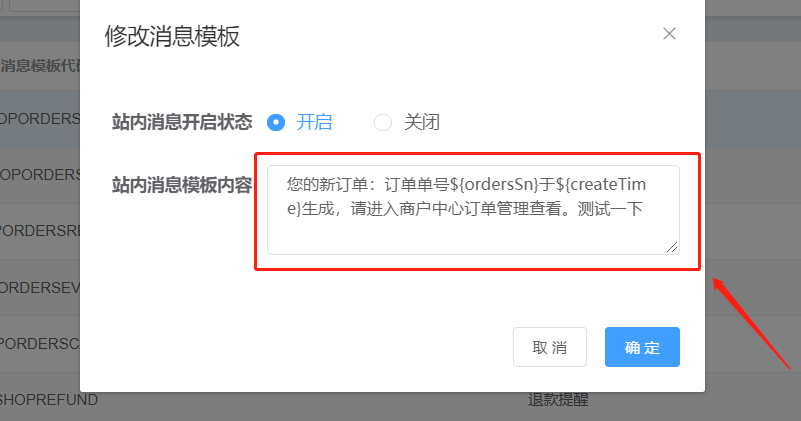Click the ${ordersSn} placeholder in template text
The image size is (801, 421).
(494, 184)
